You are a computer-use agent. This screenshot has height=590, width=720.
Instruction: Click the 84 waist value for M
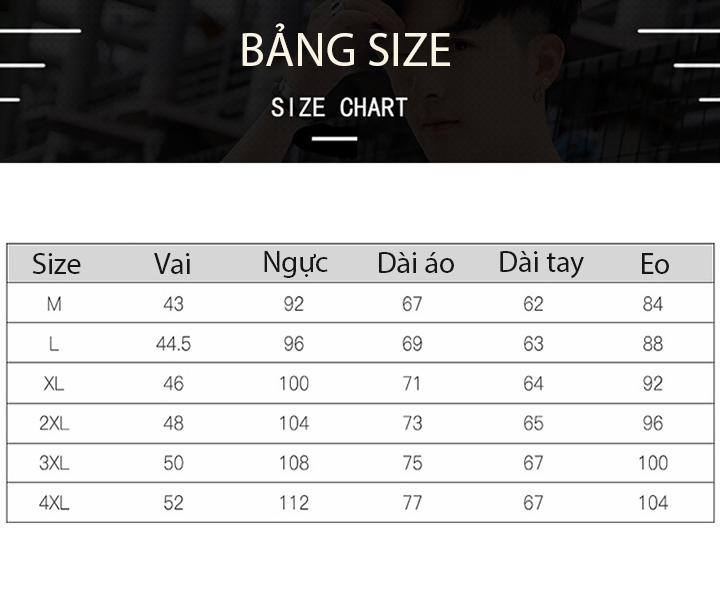pyautogui.click(x=653, y=304)
